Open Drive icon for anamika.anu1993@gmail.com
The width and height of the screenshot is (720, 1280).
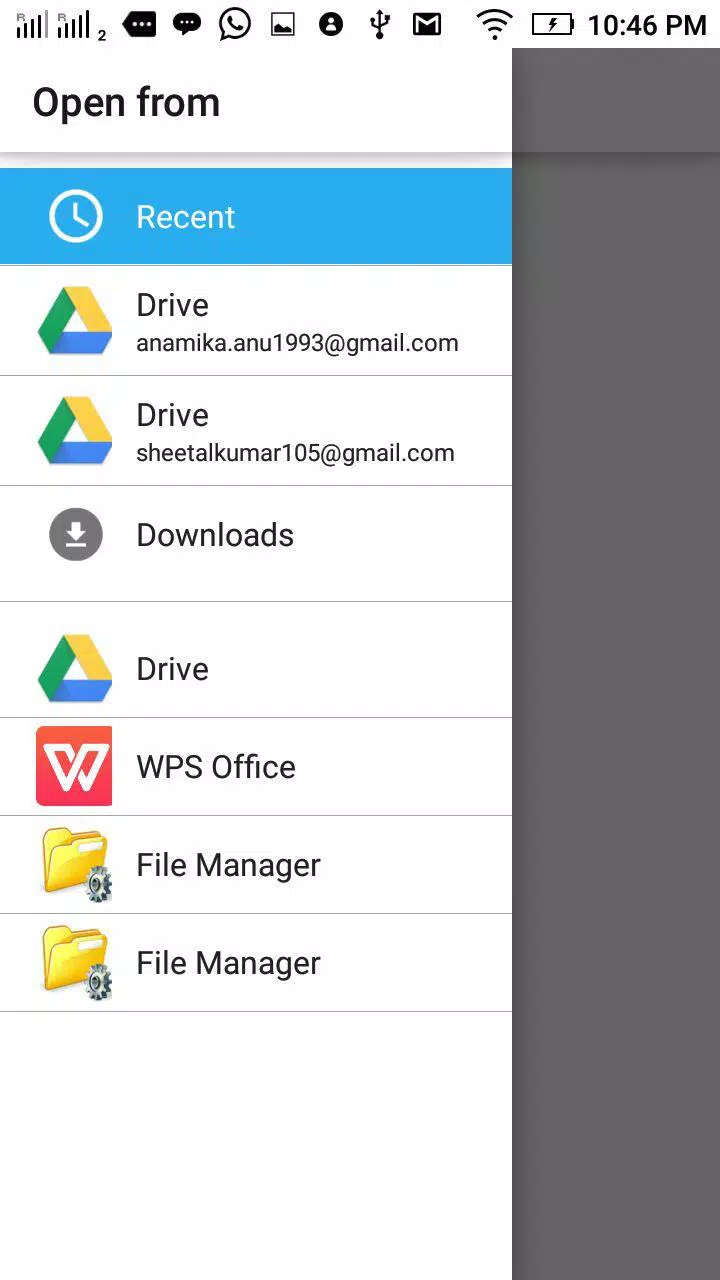[x=75, y=321]
